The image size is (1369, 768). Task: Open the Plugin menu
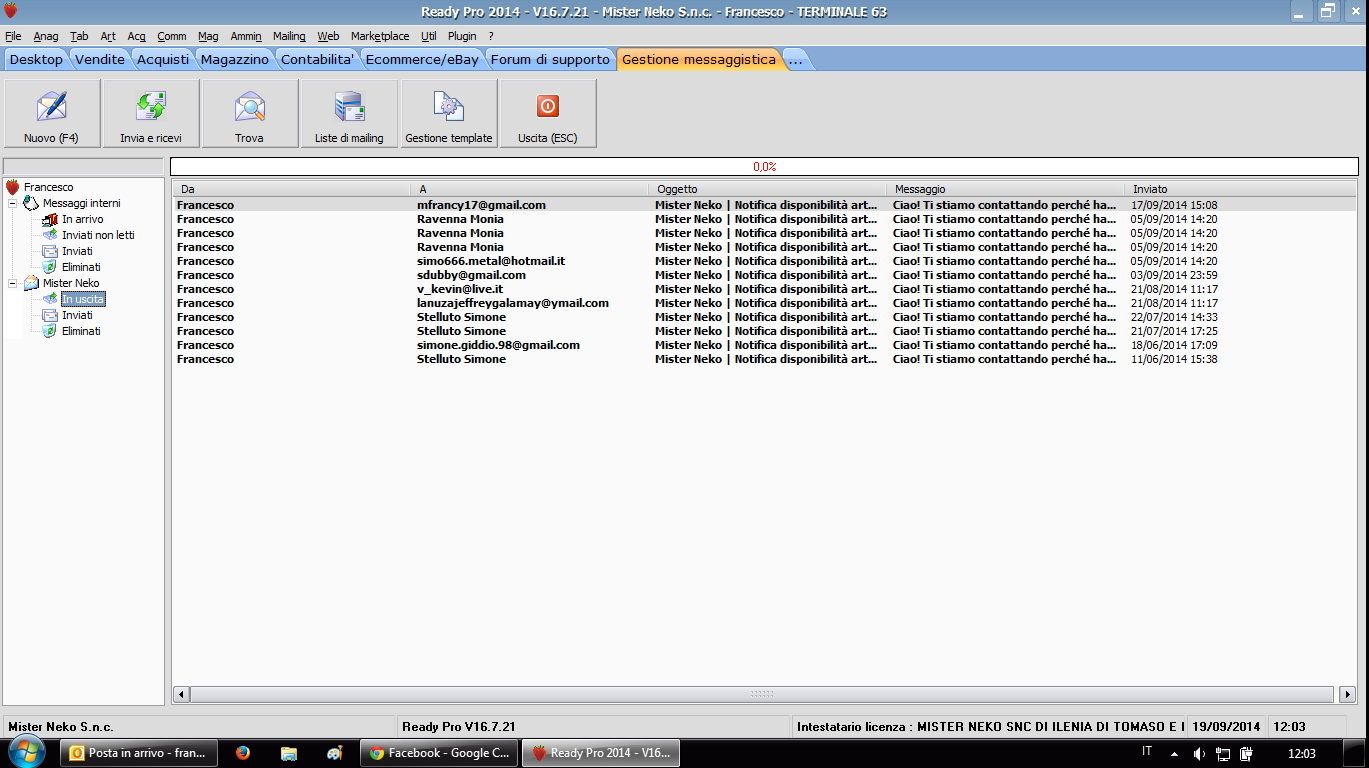click(x=462, y=36)
